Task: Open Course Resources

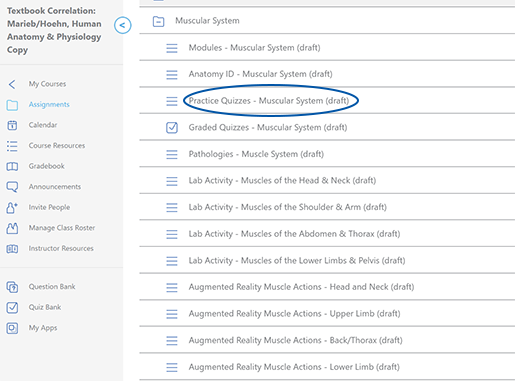Action: pos(57,146)
